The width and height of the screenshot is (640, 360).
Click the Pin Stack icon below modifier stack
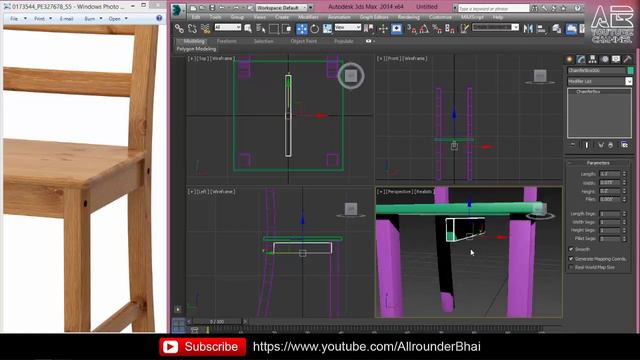point(573,145)
